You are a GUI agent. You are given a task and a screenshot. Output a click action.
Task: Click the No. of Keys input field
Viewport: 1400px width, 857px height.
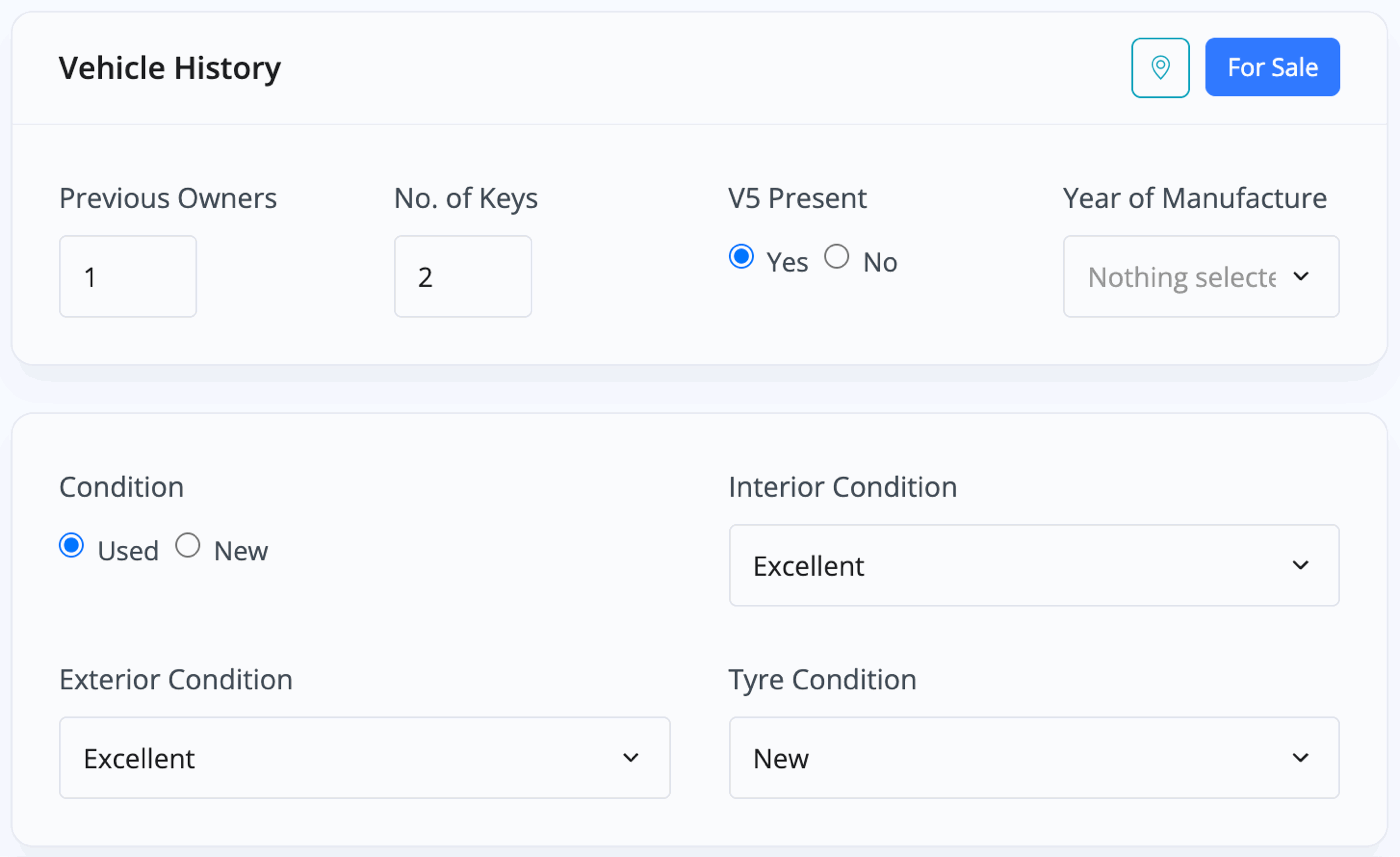click(x=463, y=276)
